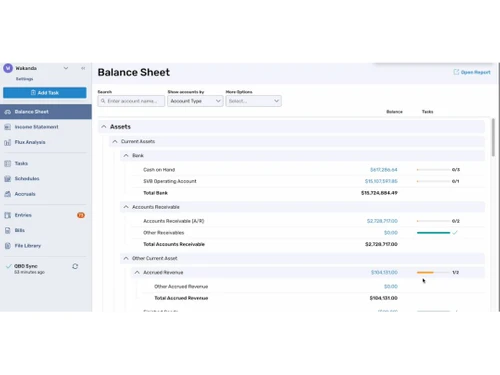Open Entries from the sidebar
The image size is (500, 375).
click(23, 215)
